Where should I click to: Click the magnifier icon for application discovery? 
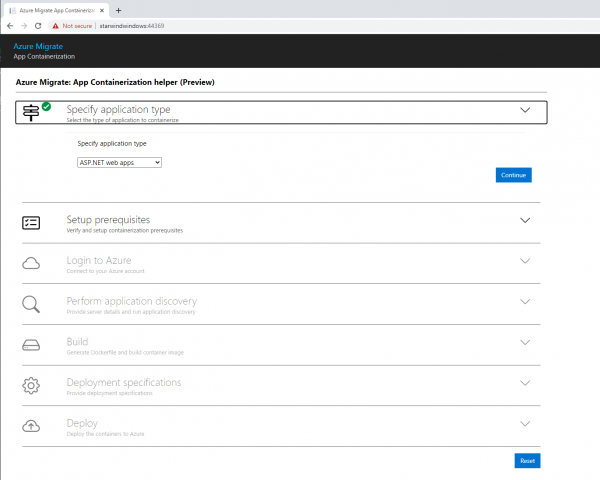click(x=31, y=304)
